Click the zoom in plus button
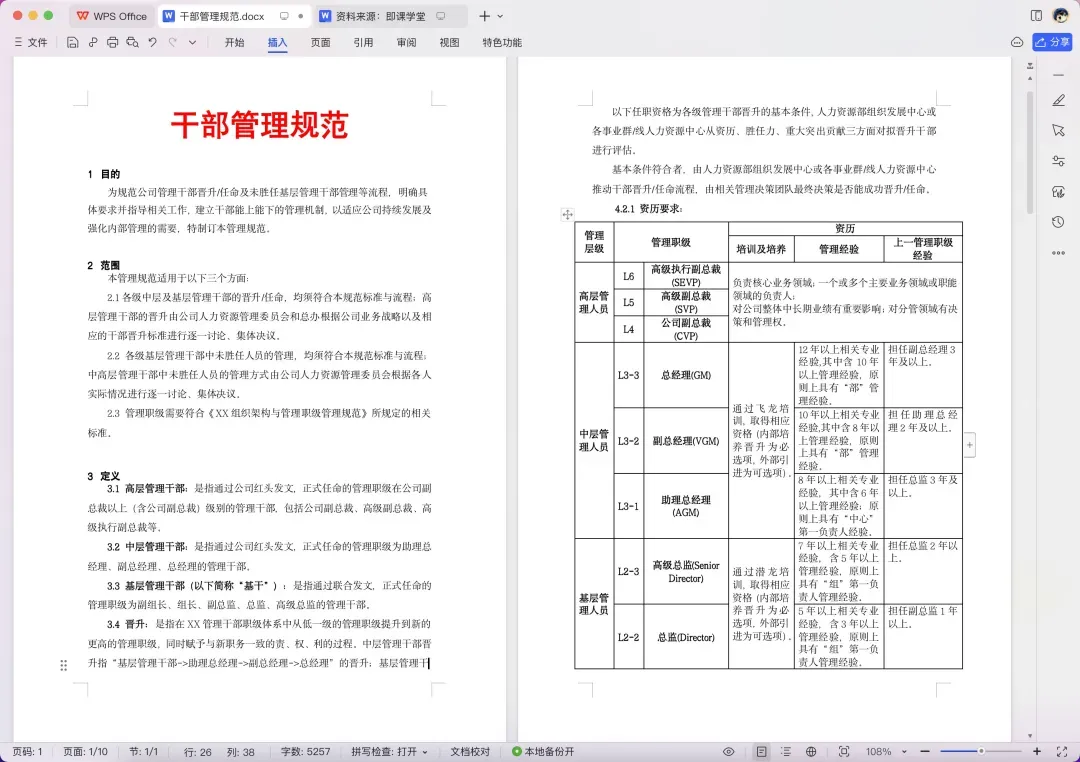1080x762 pixels. coord(1037,751)
